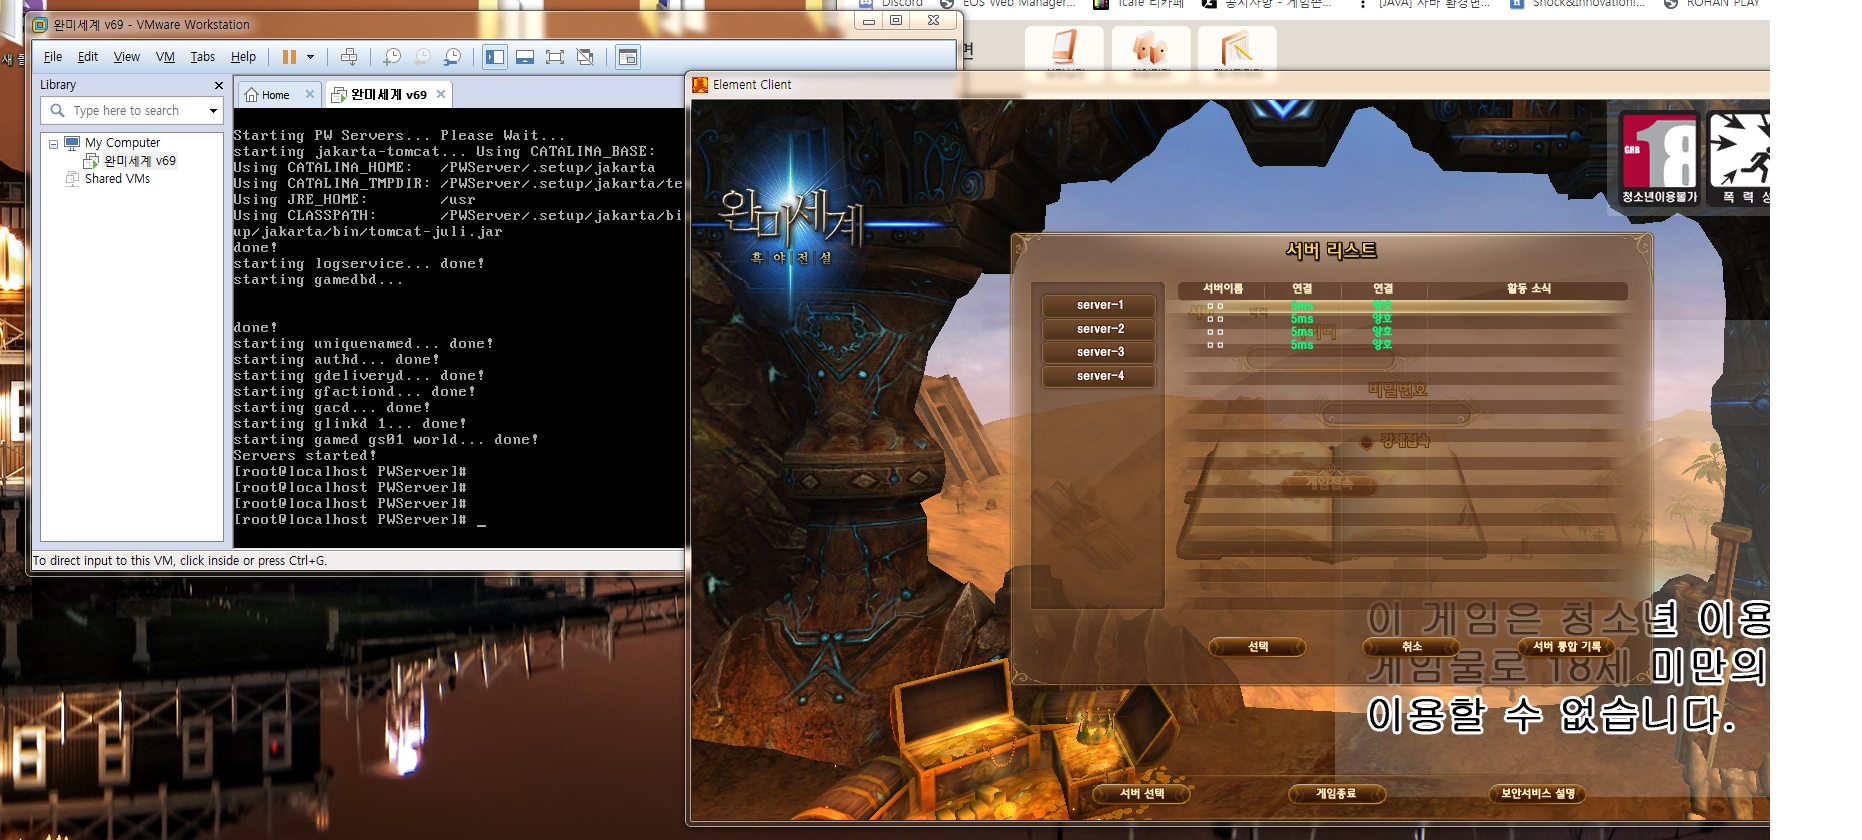The width and height of the screenshot is (1862, 840).
Task: Click the notepad-and-pencil icon tile on the background page
Action: (x=1237, y=50)
